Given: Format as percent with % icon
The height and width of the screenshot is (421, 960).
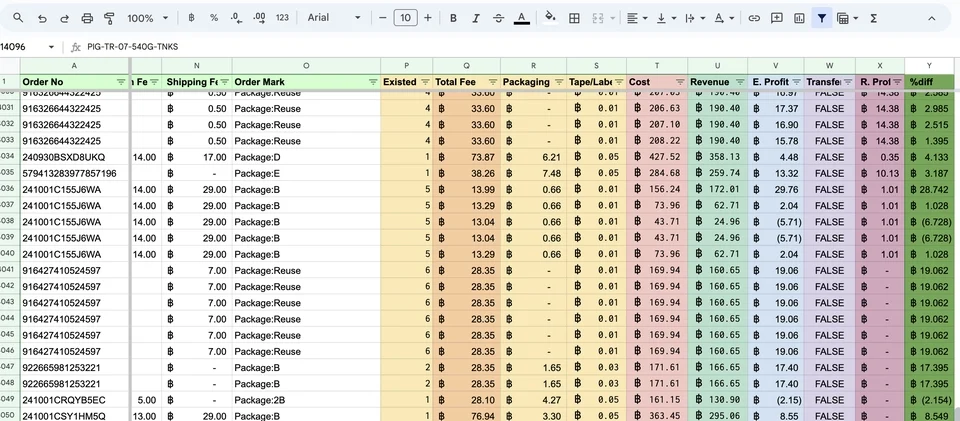Looking at the screenshot, I should click(x=214, y=18).
